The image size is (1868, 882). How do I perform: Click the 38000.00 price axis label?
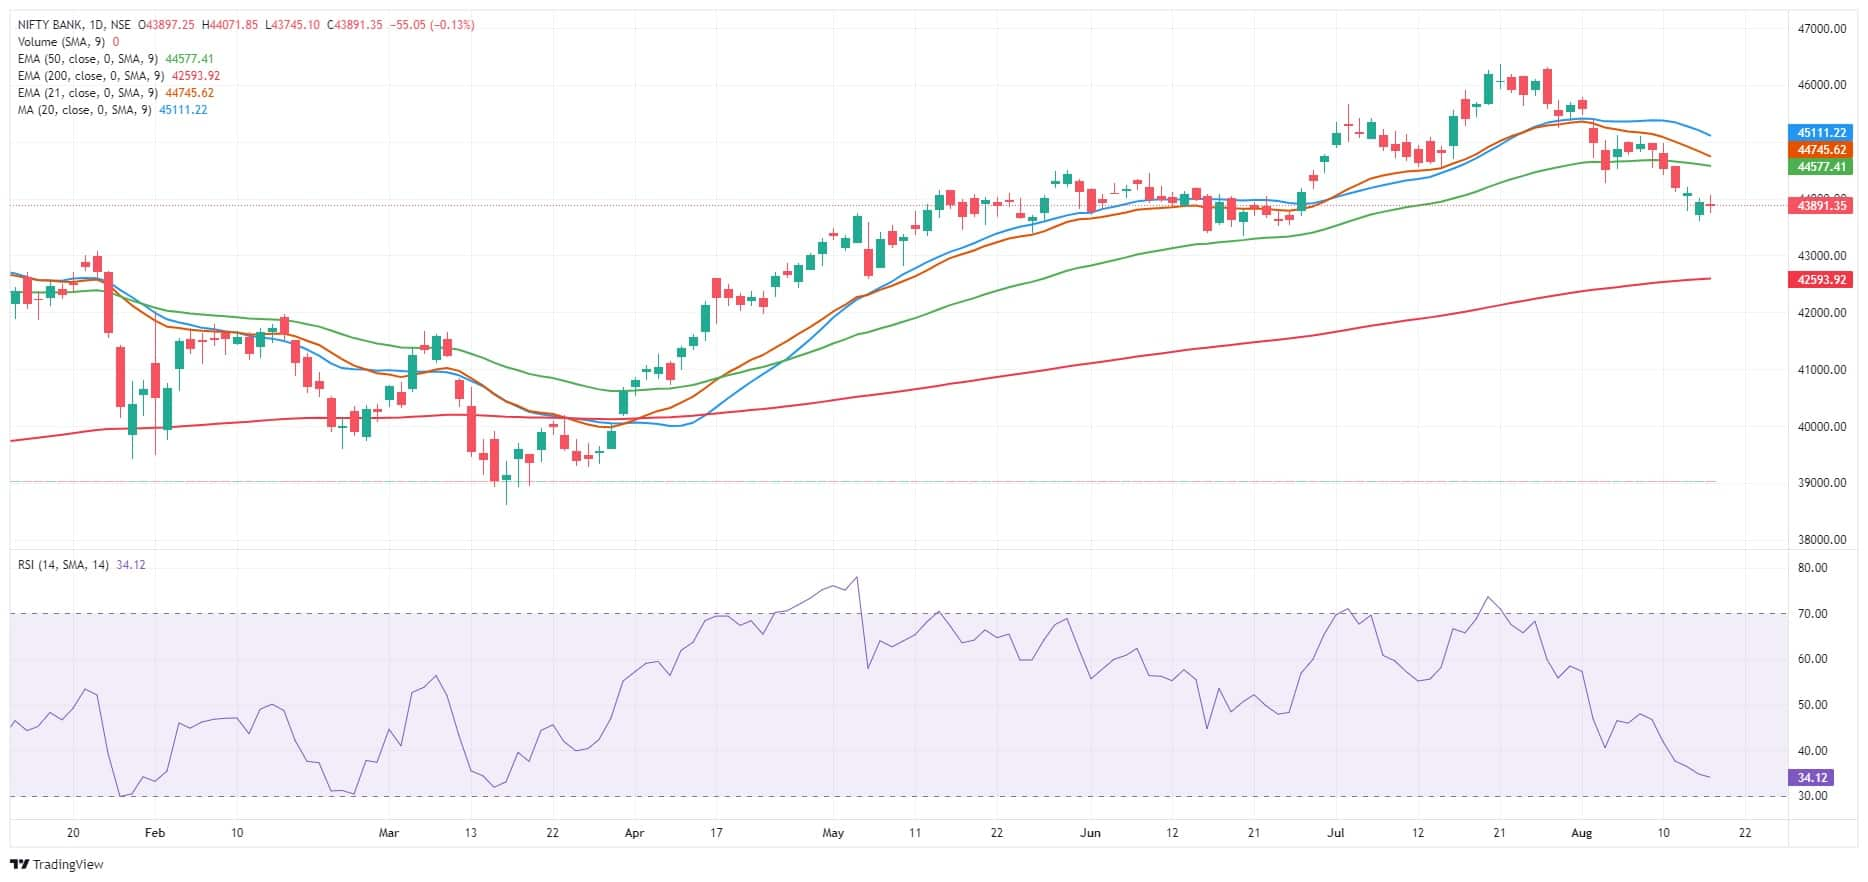pyautogui.click(x=1822, y=540)
